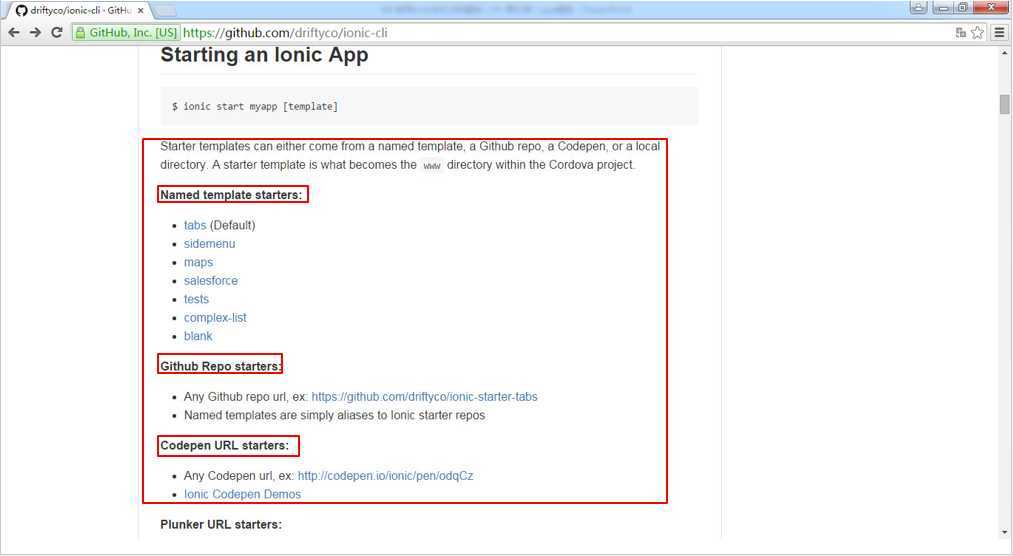
Task: Click the GitHub, Inc. [US] certificate label
Action: pyautogui.click(x=133, y=33)
